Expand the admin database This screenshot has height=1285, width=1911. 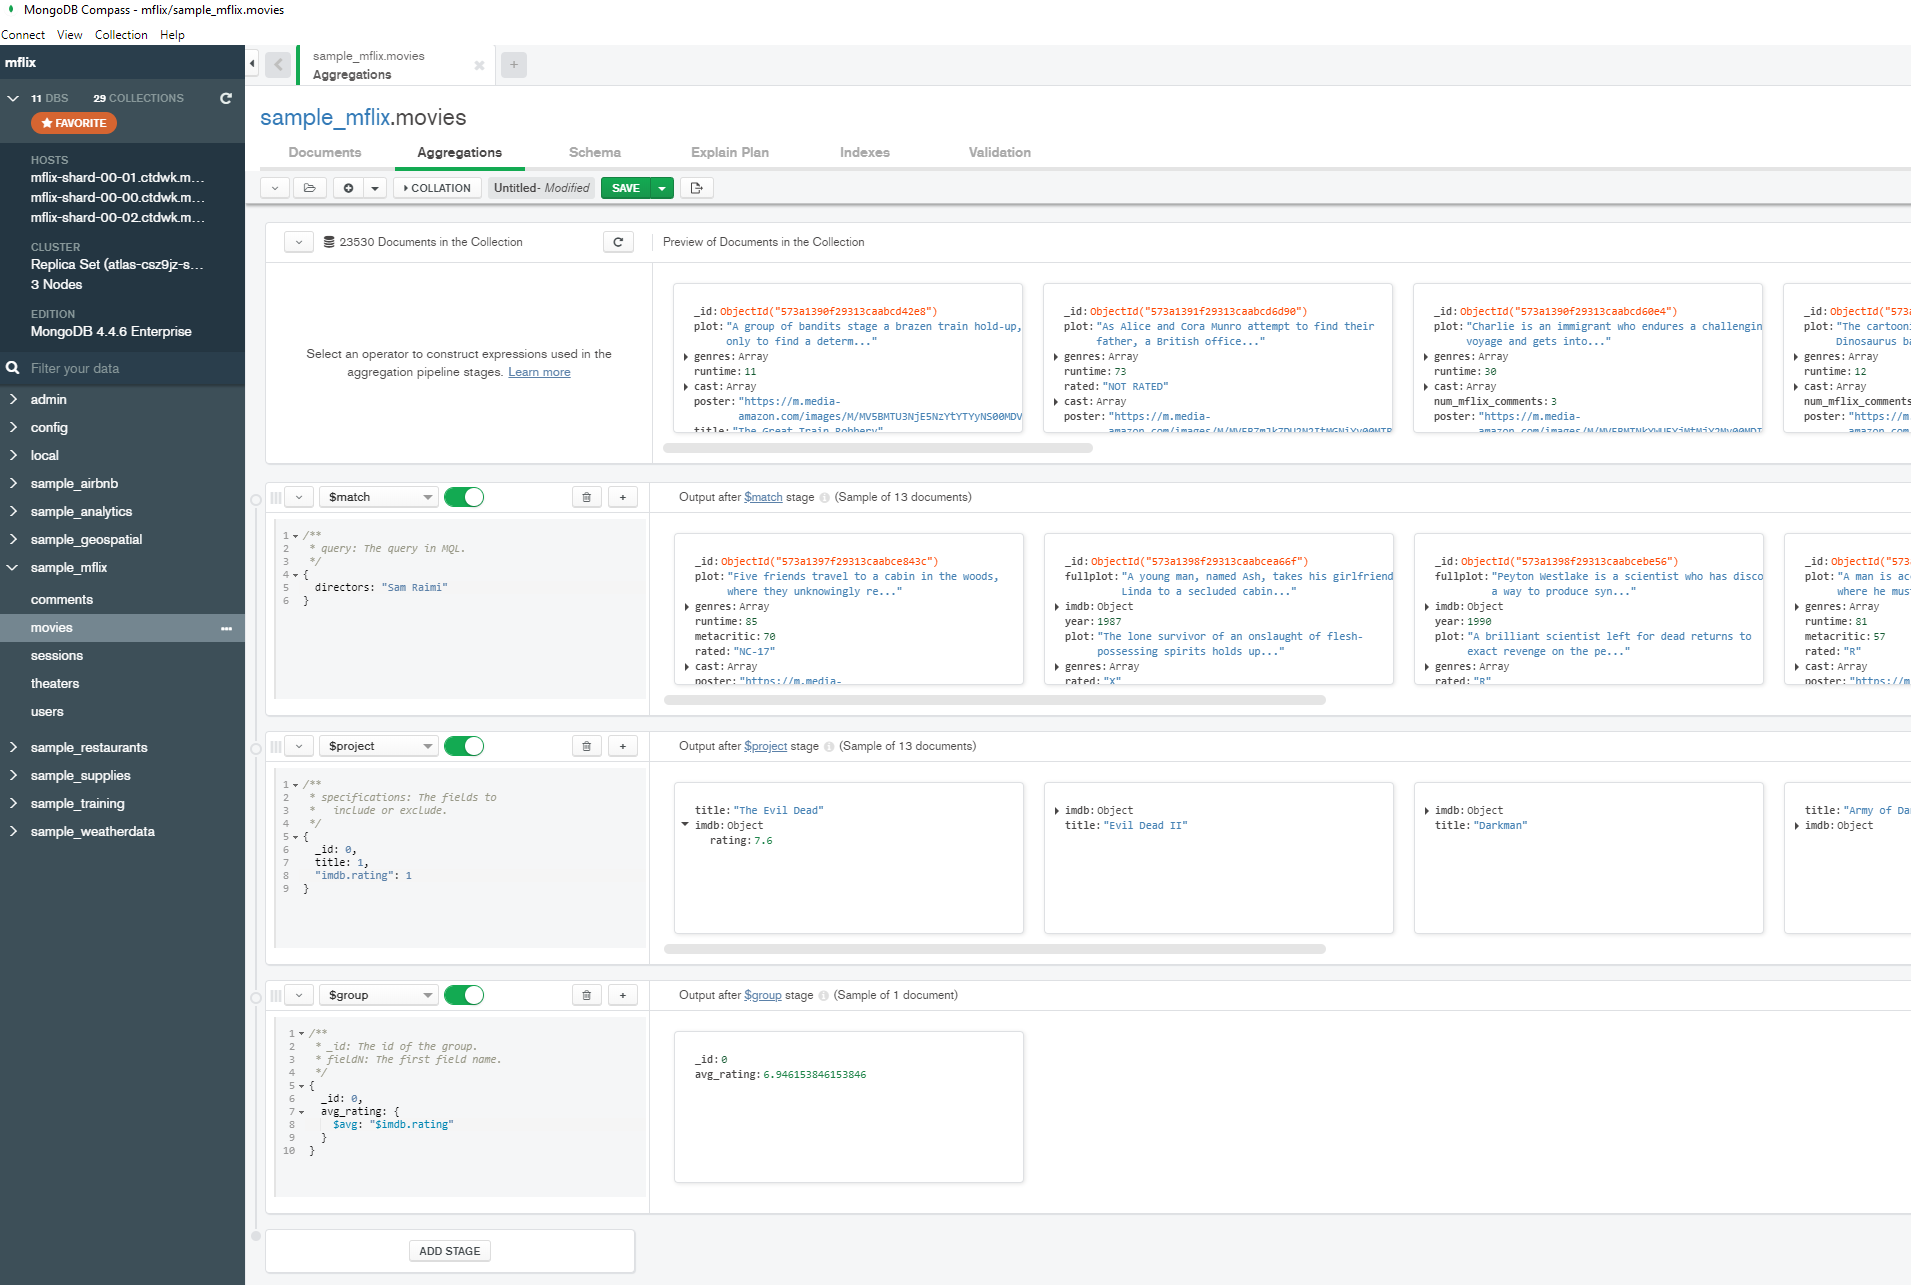pos(13,399)
